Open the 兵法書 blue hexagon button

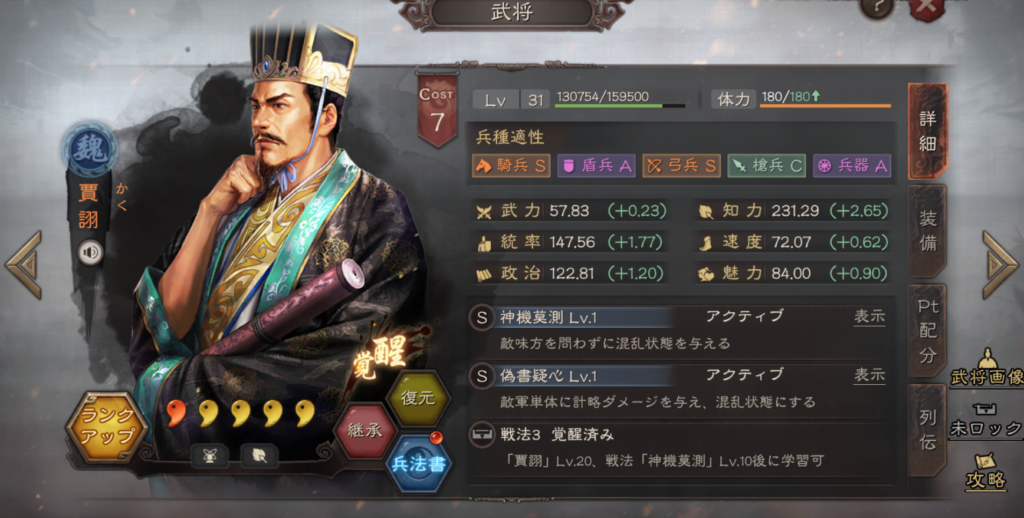coord(418,462)
